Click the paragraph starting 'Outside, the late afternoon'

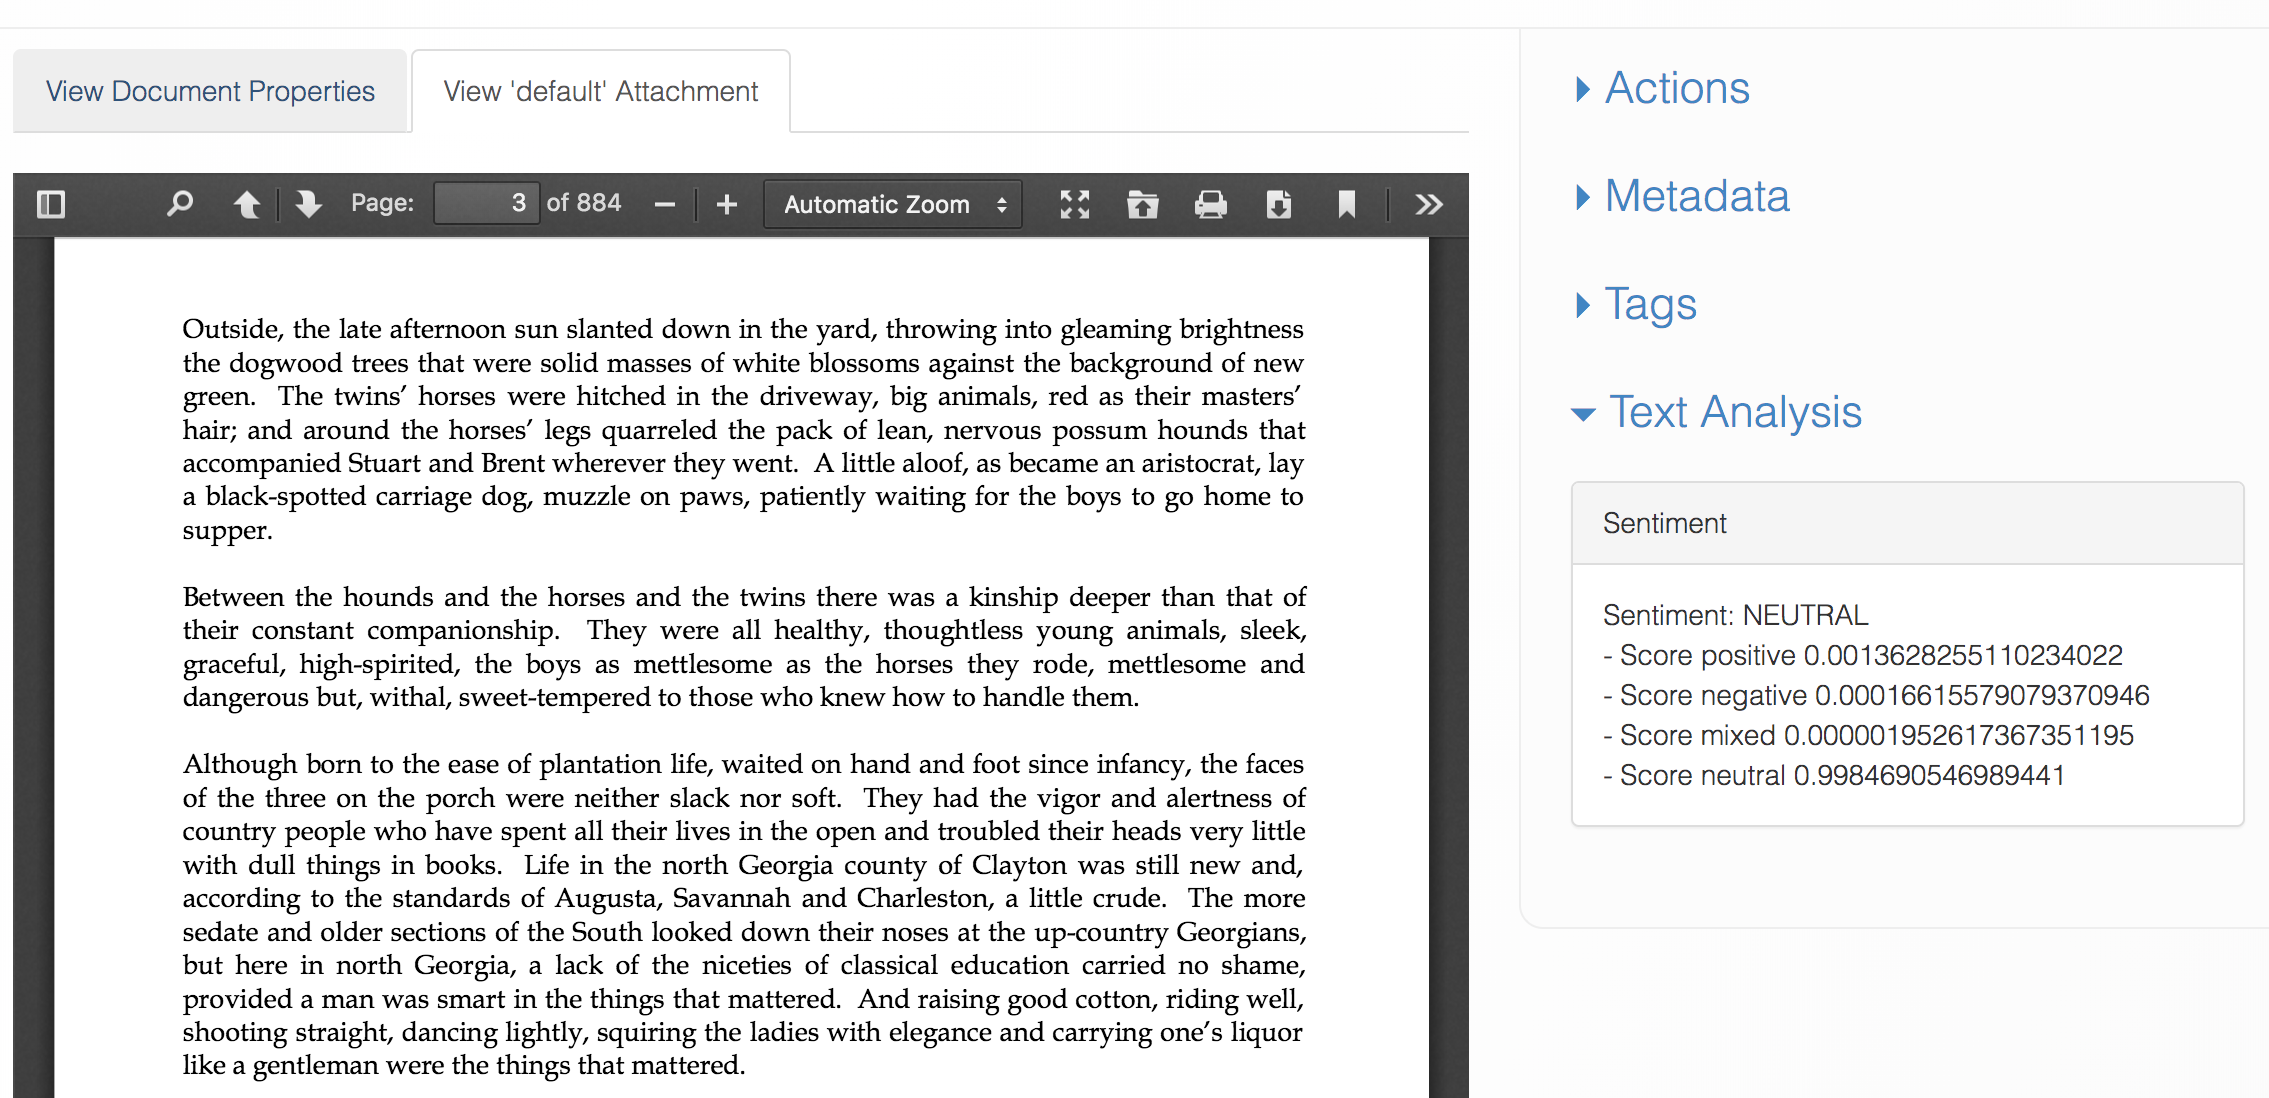[x=744, y=430]
